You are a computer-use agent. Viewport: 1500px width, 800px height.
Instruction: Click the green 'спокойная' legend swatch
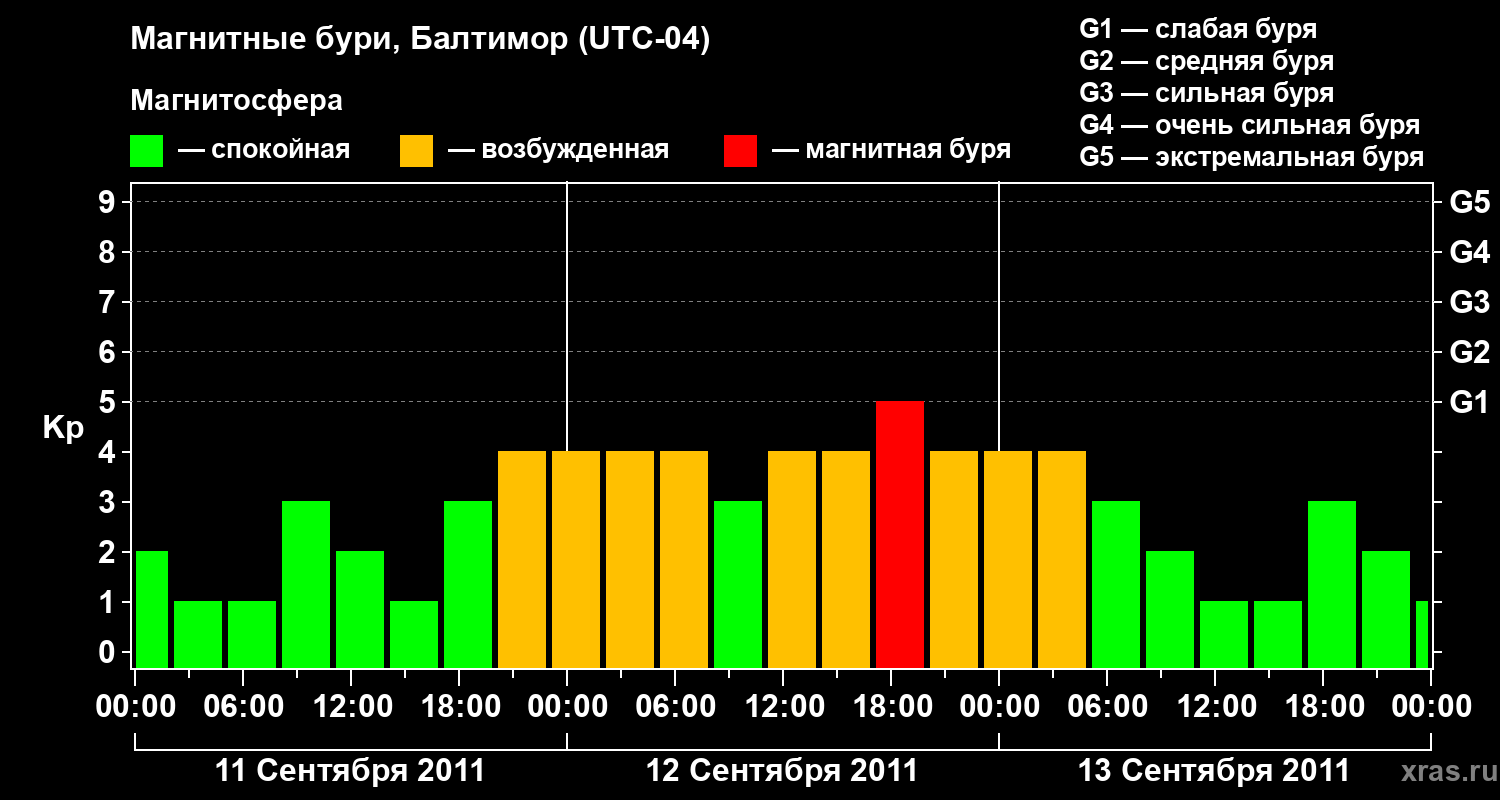[x=146, y=151]
